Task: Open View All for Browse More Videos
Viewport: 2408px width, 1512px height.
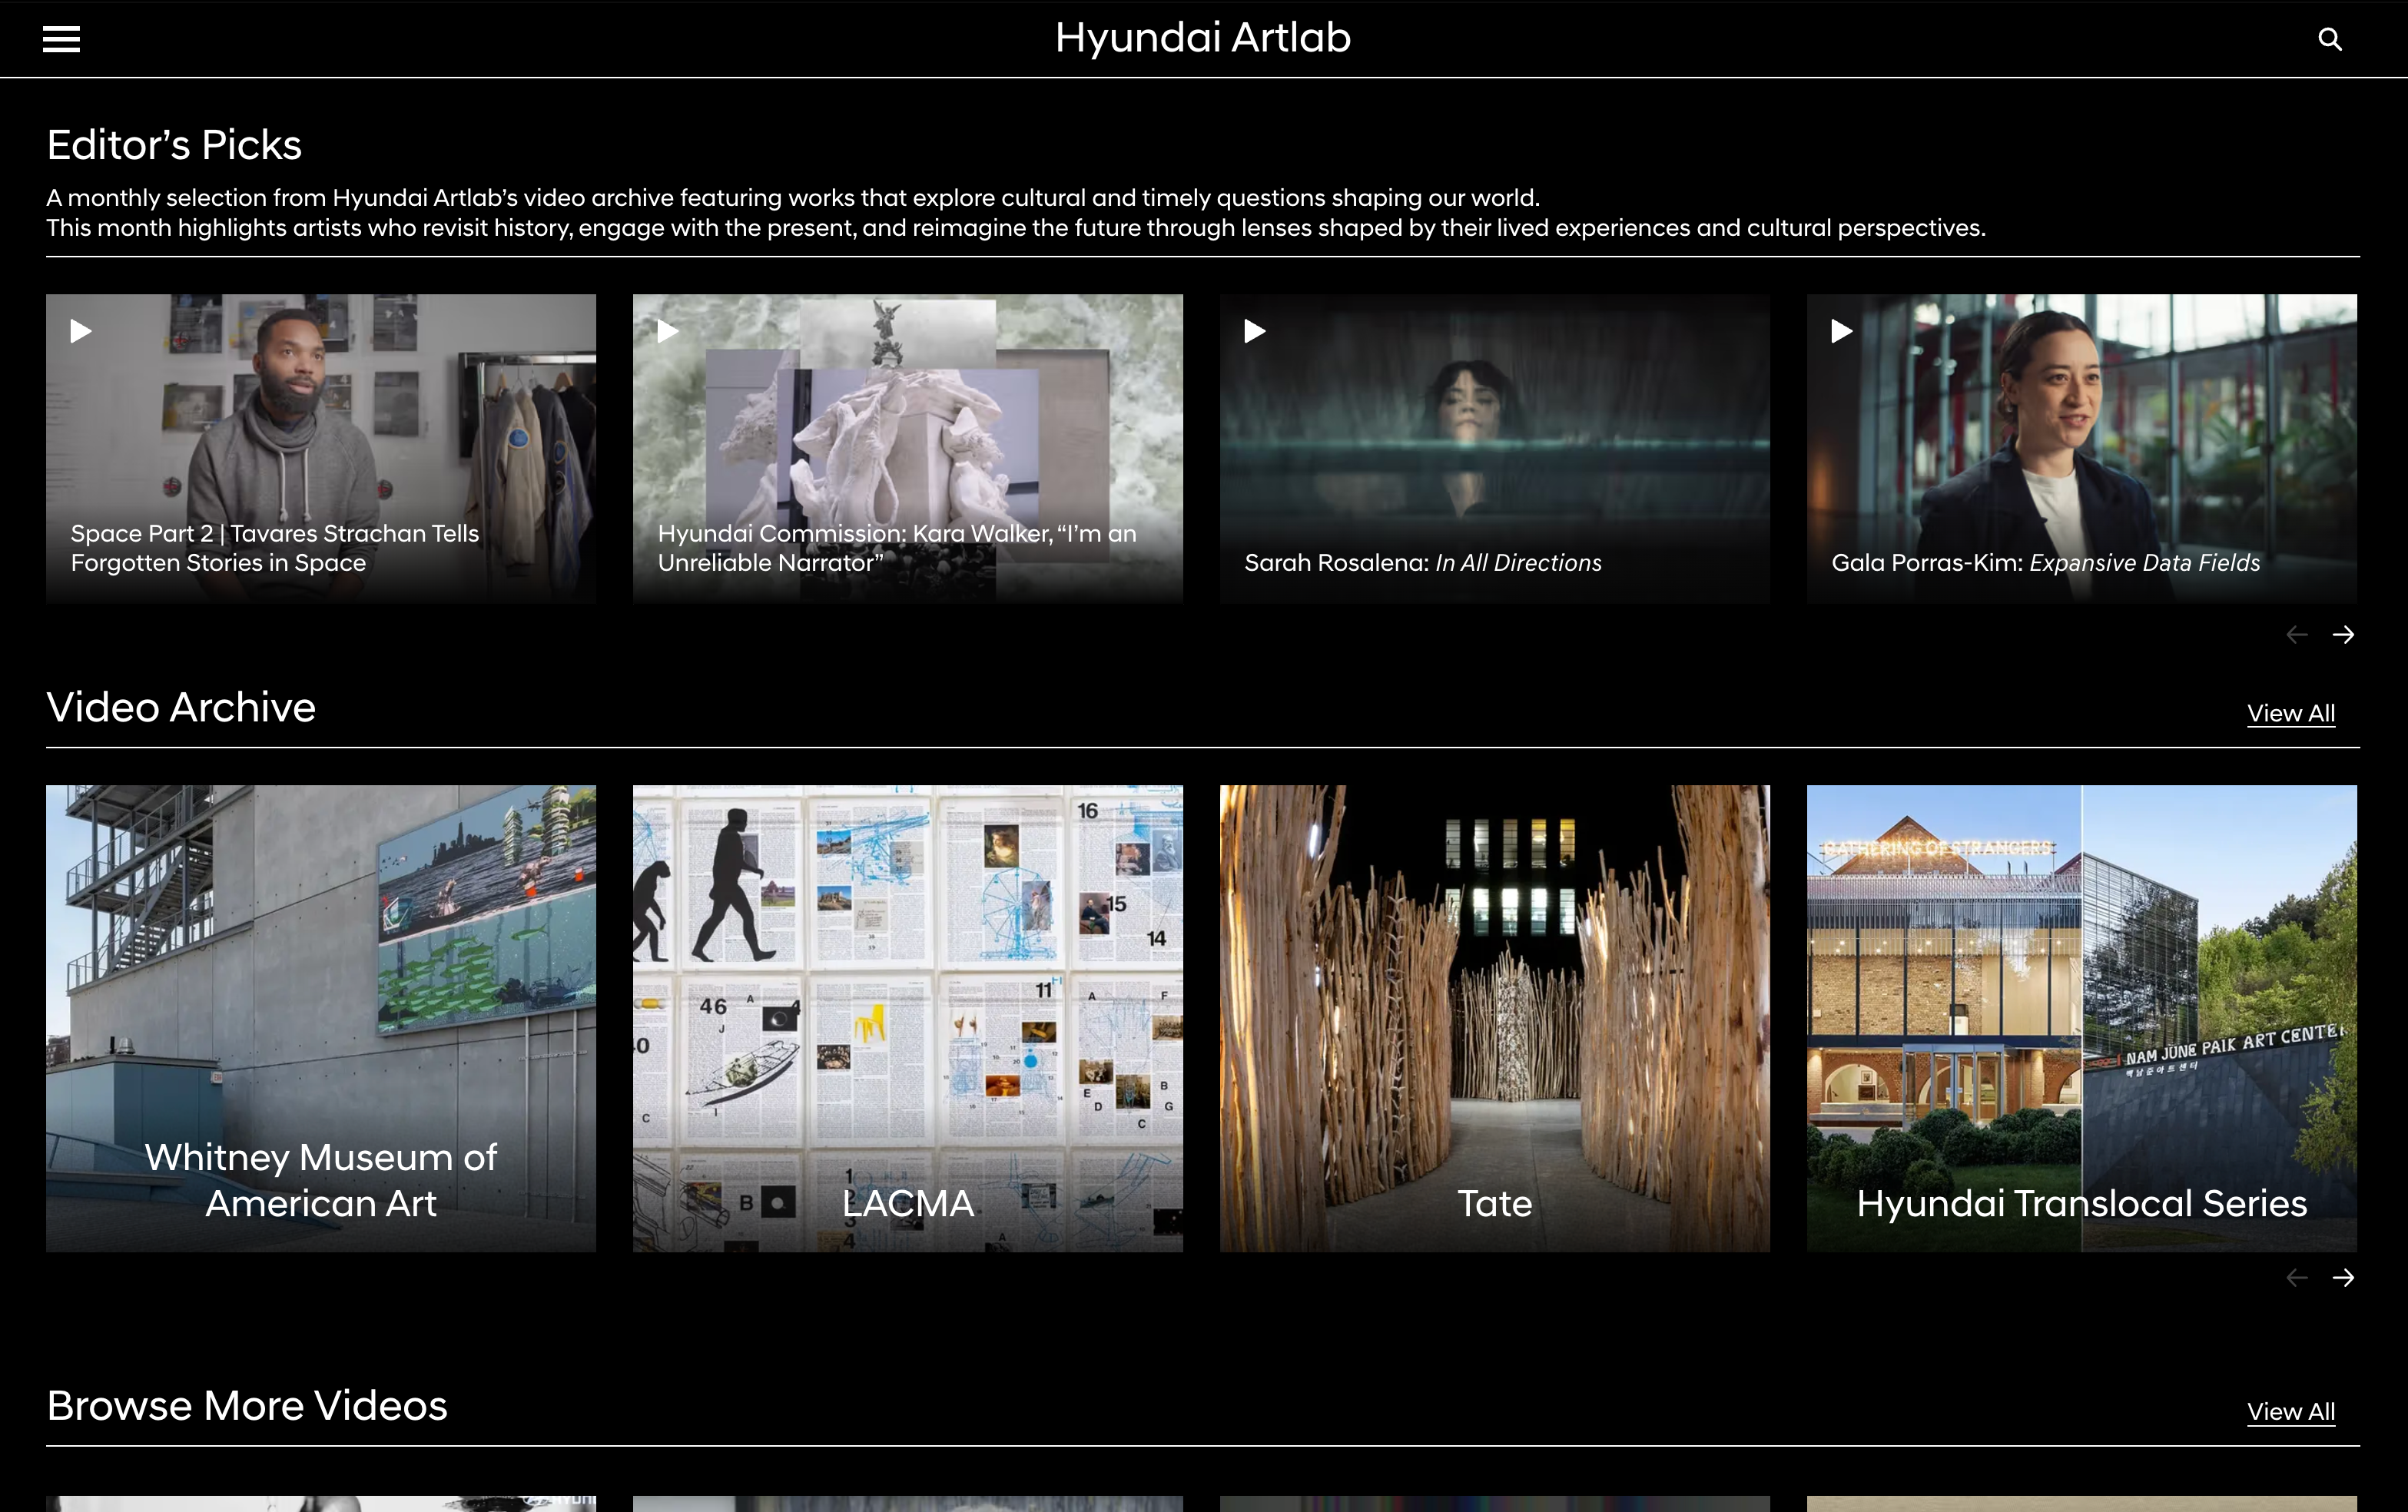Action: tap(2291, 1412)
